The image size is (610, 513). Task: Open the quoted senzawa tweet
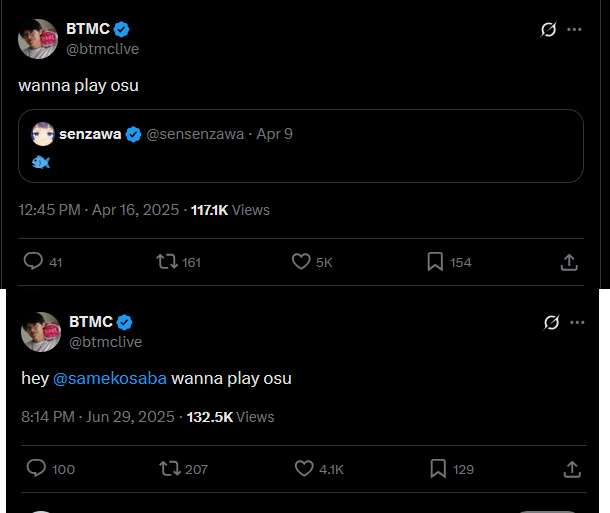[x=301, y=146]
